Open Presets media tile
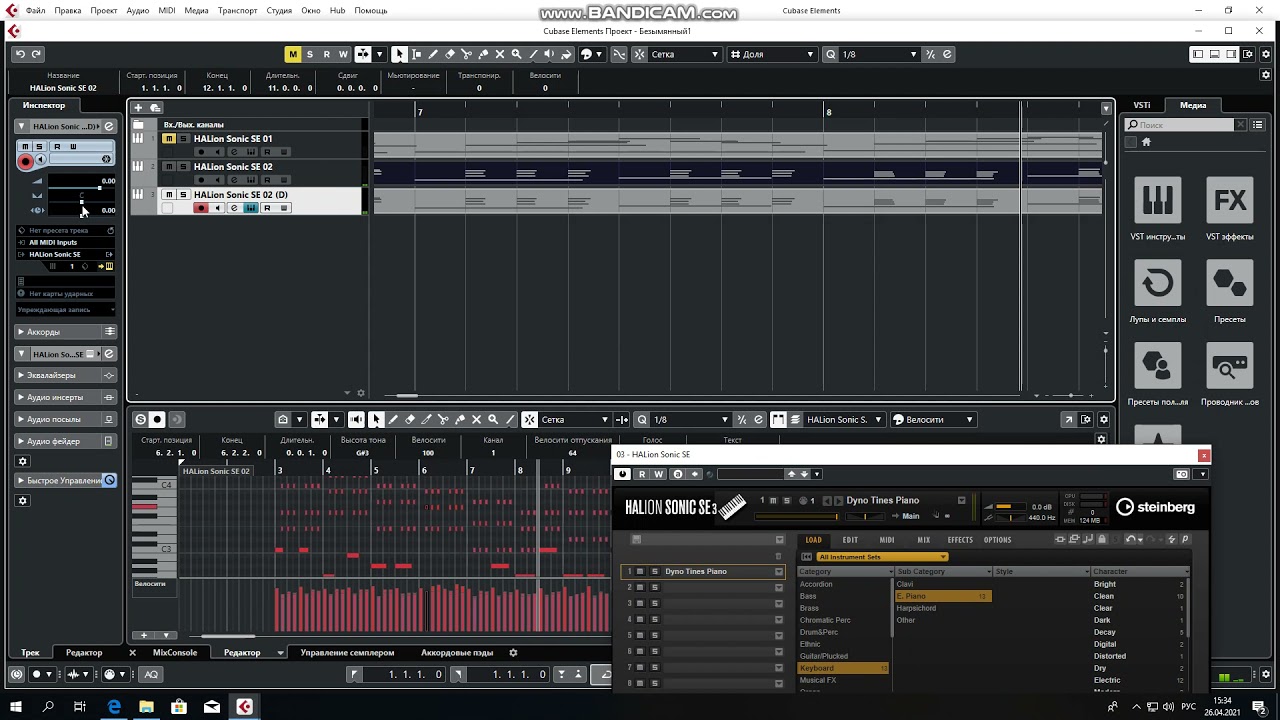The image size is (1280, 720). pos(1230,291)
